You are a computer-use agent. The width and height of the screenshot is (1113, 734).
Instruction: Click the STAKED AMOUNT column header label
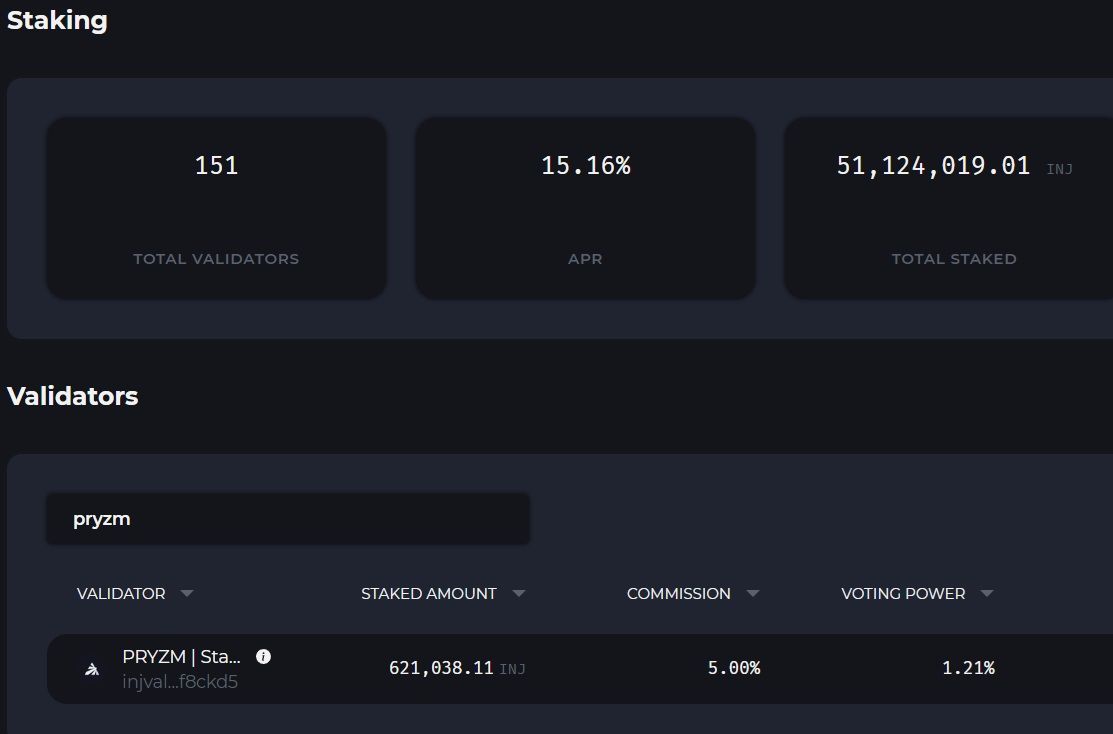[x=429, y=593]
